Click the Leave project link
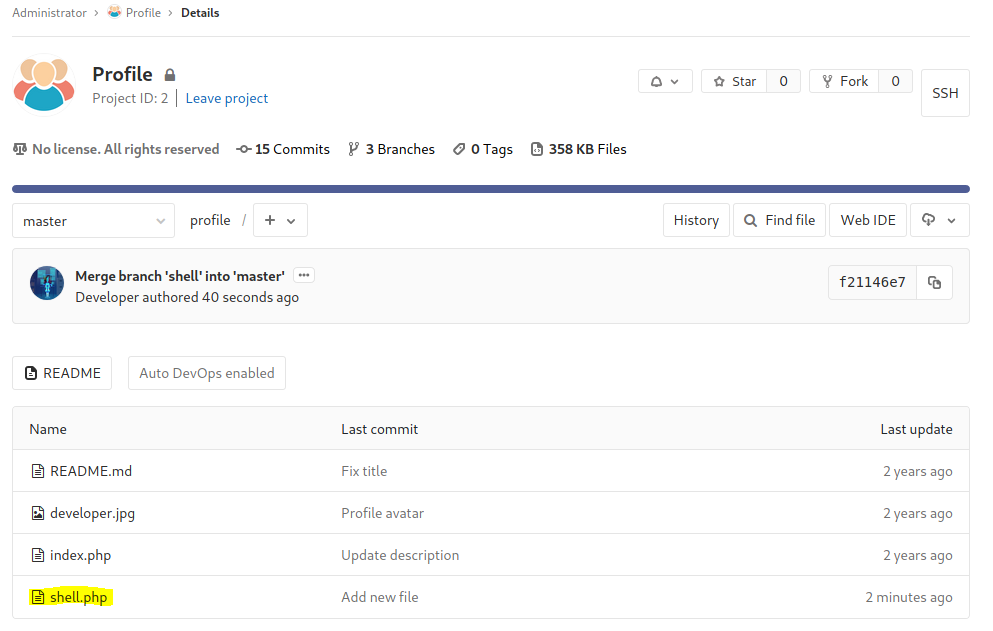The width and height of the screenshot is (993, 631). coord(227,98)
